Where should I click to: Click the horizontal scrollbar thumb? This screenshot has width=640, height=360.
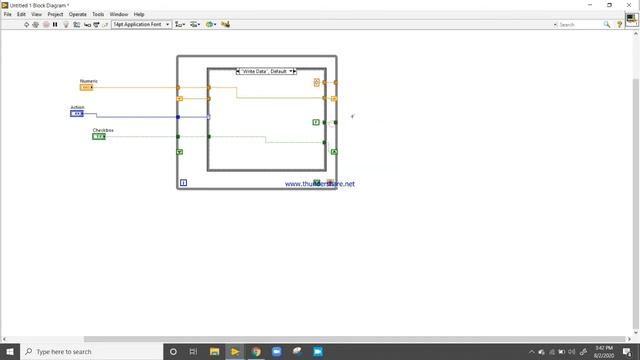point(354,339)
